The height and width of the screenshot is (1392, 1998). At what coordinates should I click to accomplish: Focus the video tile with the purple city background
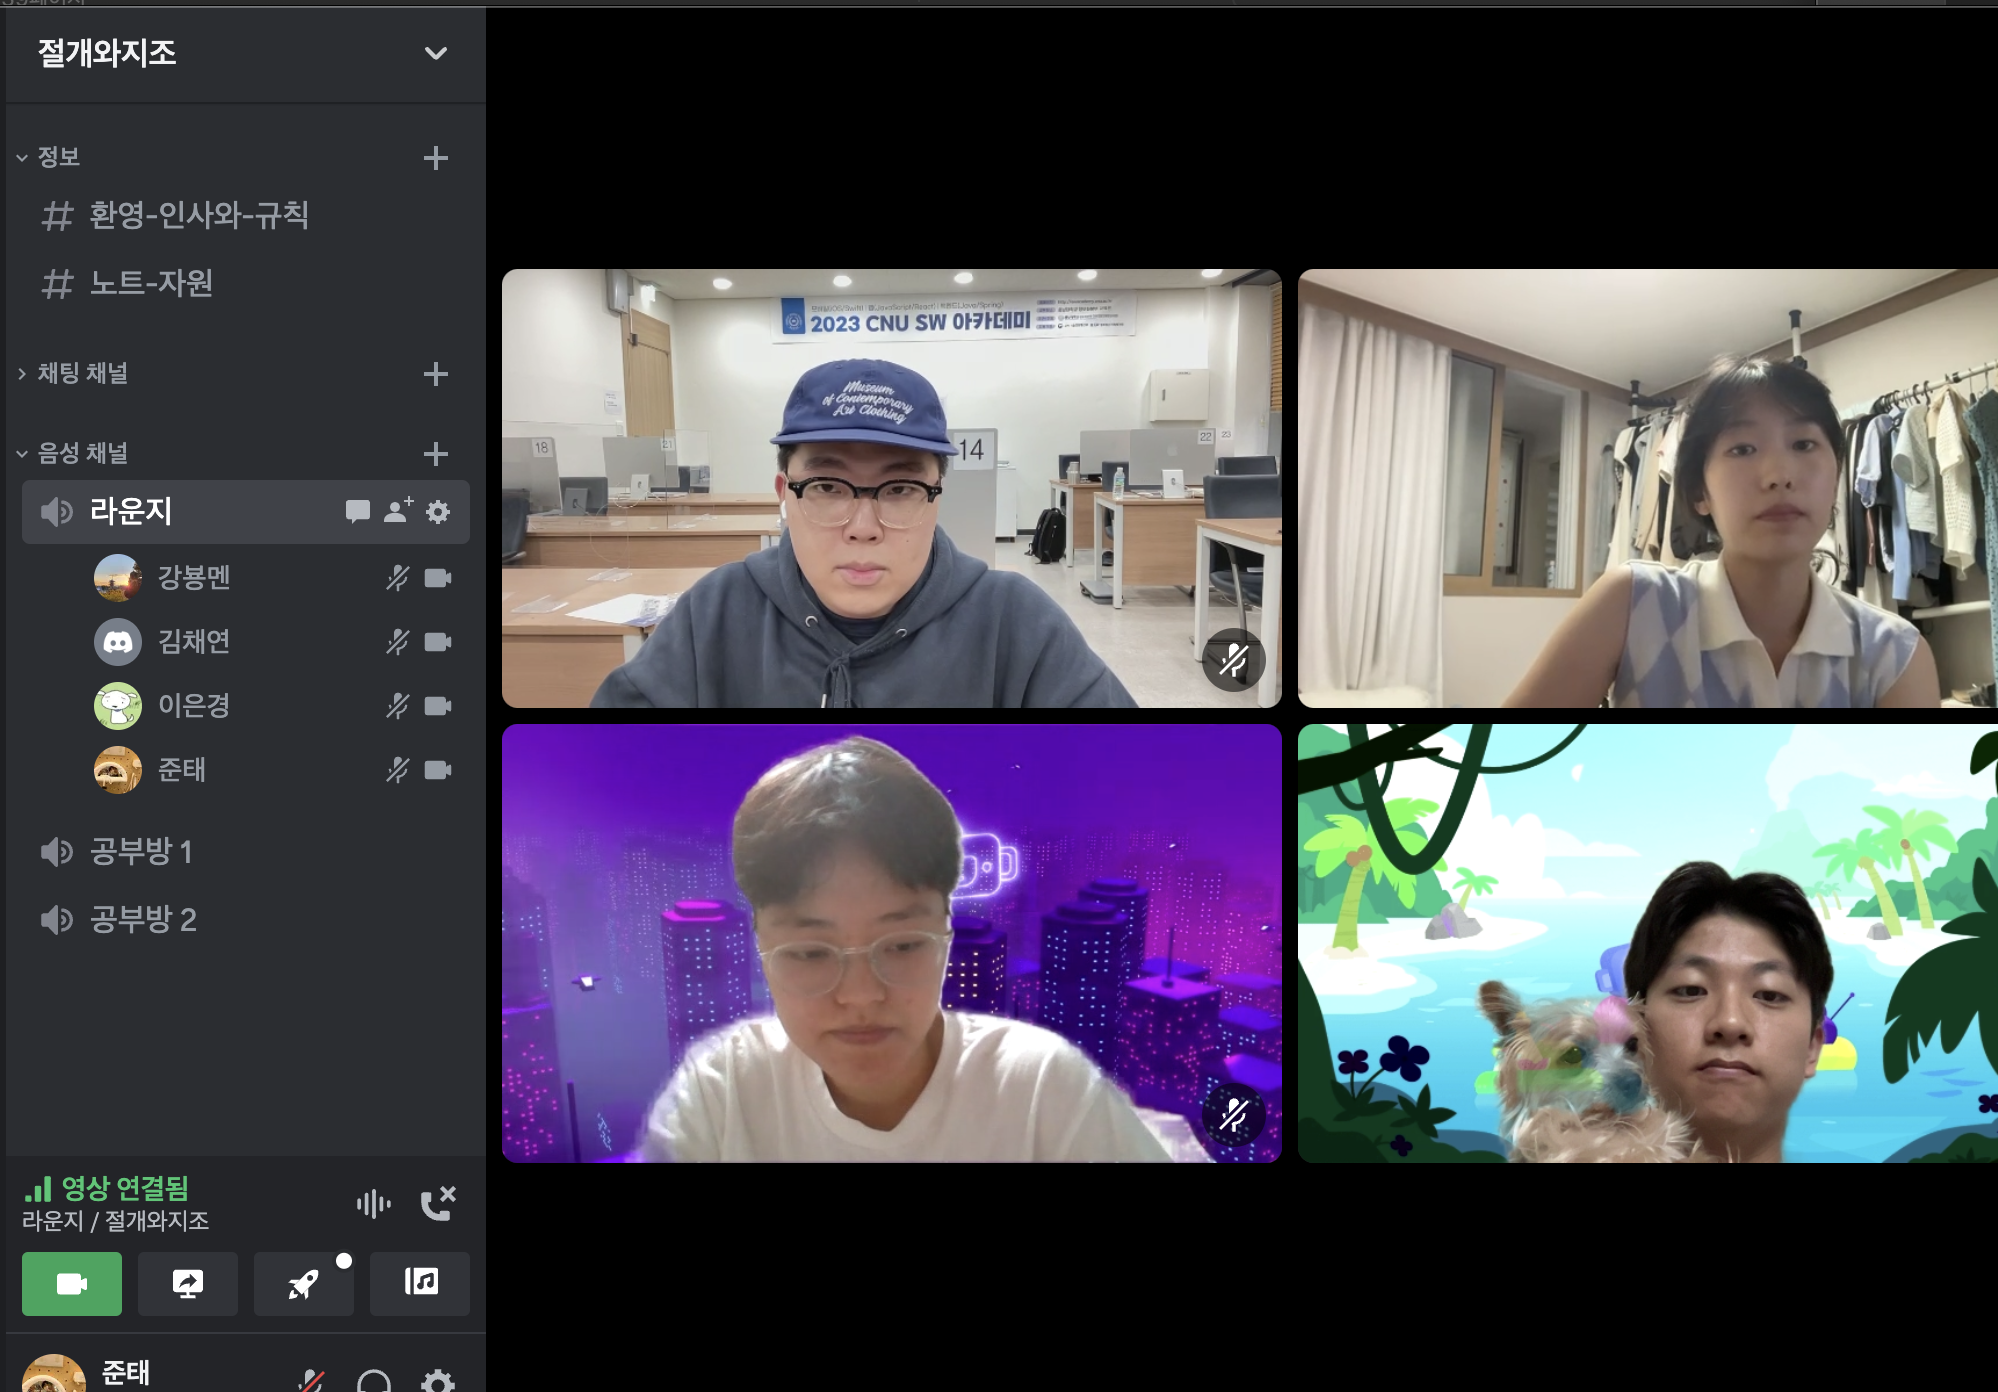pyautogui.click(x=892, y=943)
